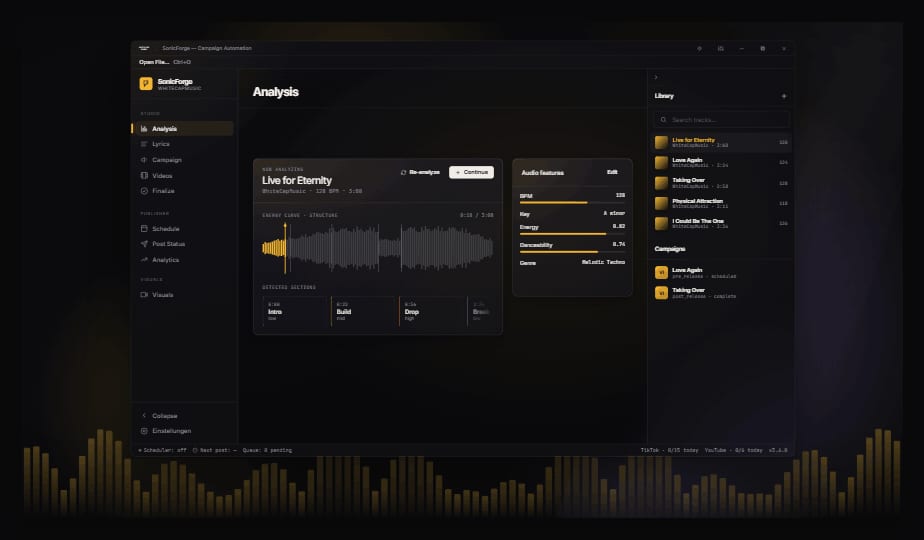Open the Campaign page

[x=183, y=160]
